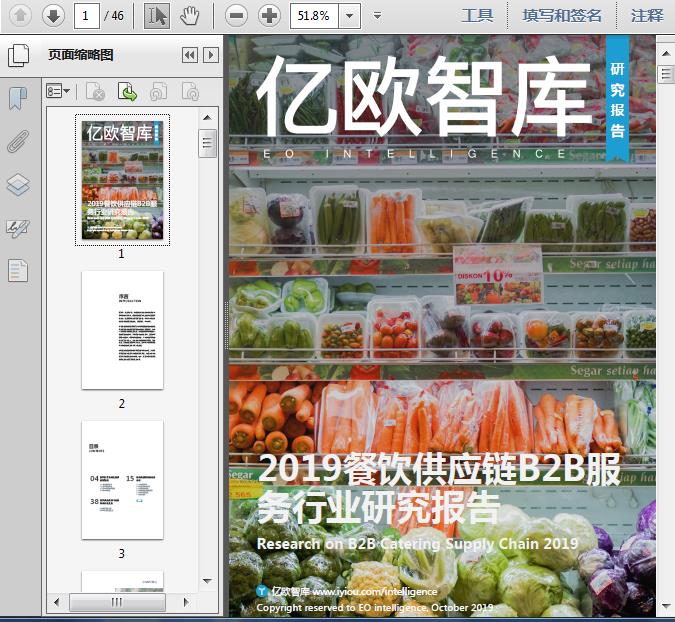Activate the Hand pan tool
Screen dimensions: 675x622
click(x=189, y=16)
